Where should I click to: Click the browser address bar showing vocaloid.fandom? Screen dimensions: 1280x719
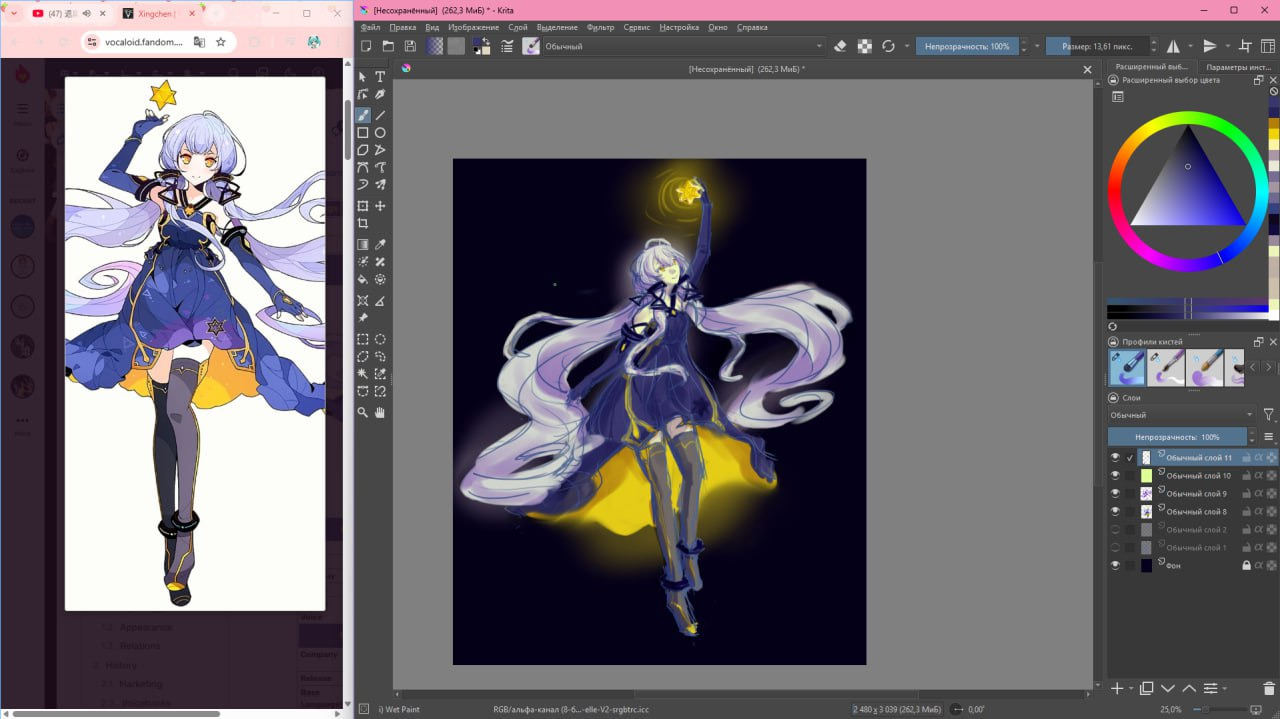144,42
